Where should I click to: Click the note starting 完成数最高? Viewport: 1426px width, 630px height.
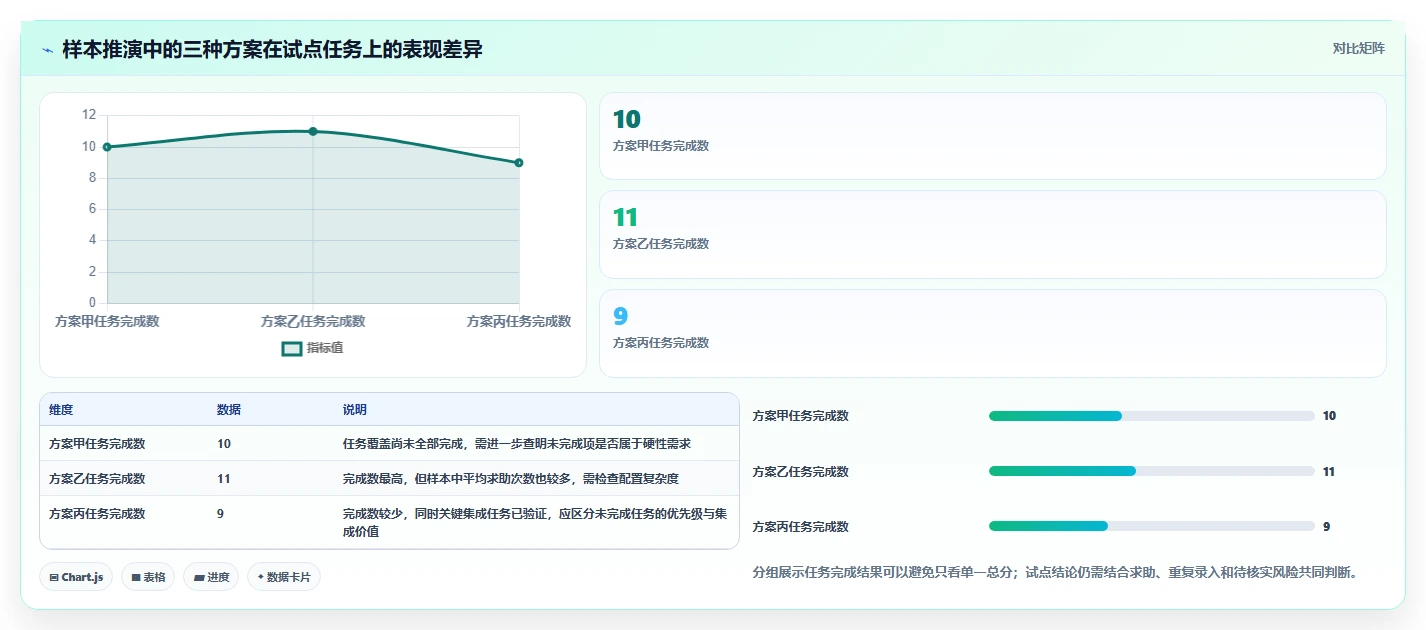click(511, 479)
